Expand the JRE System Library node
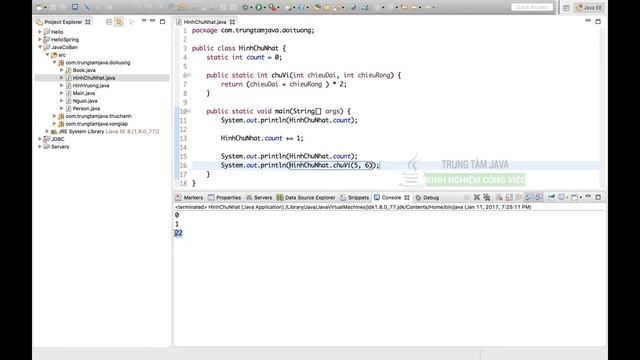Image resolution: width=640 pixels, height=360 pixels. pyautogui.click(x=47, y=131)
